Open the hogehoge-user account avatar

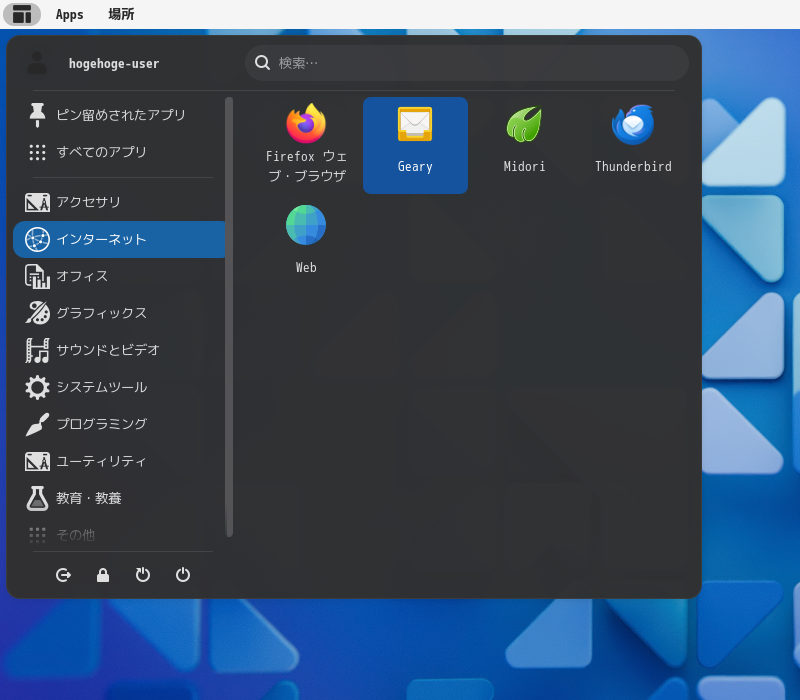[37, 63]
